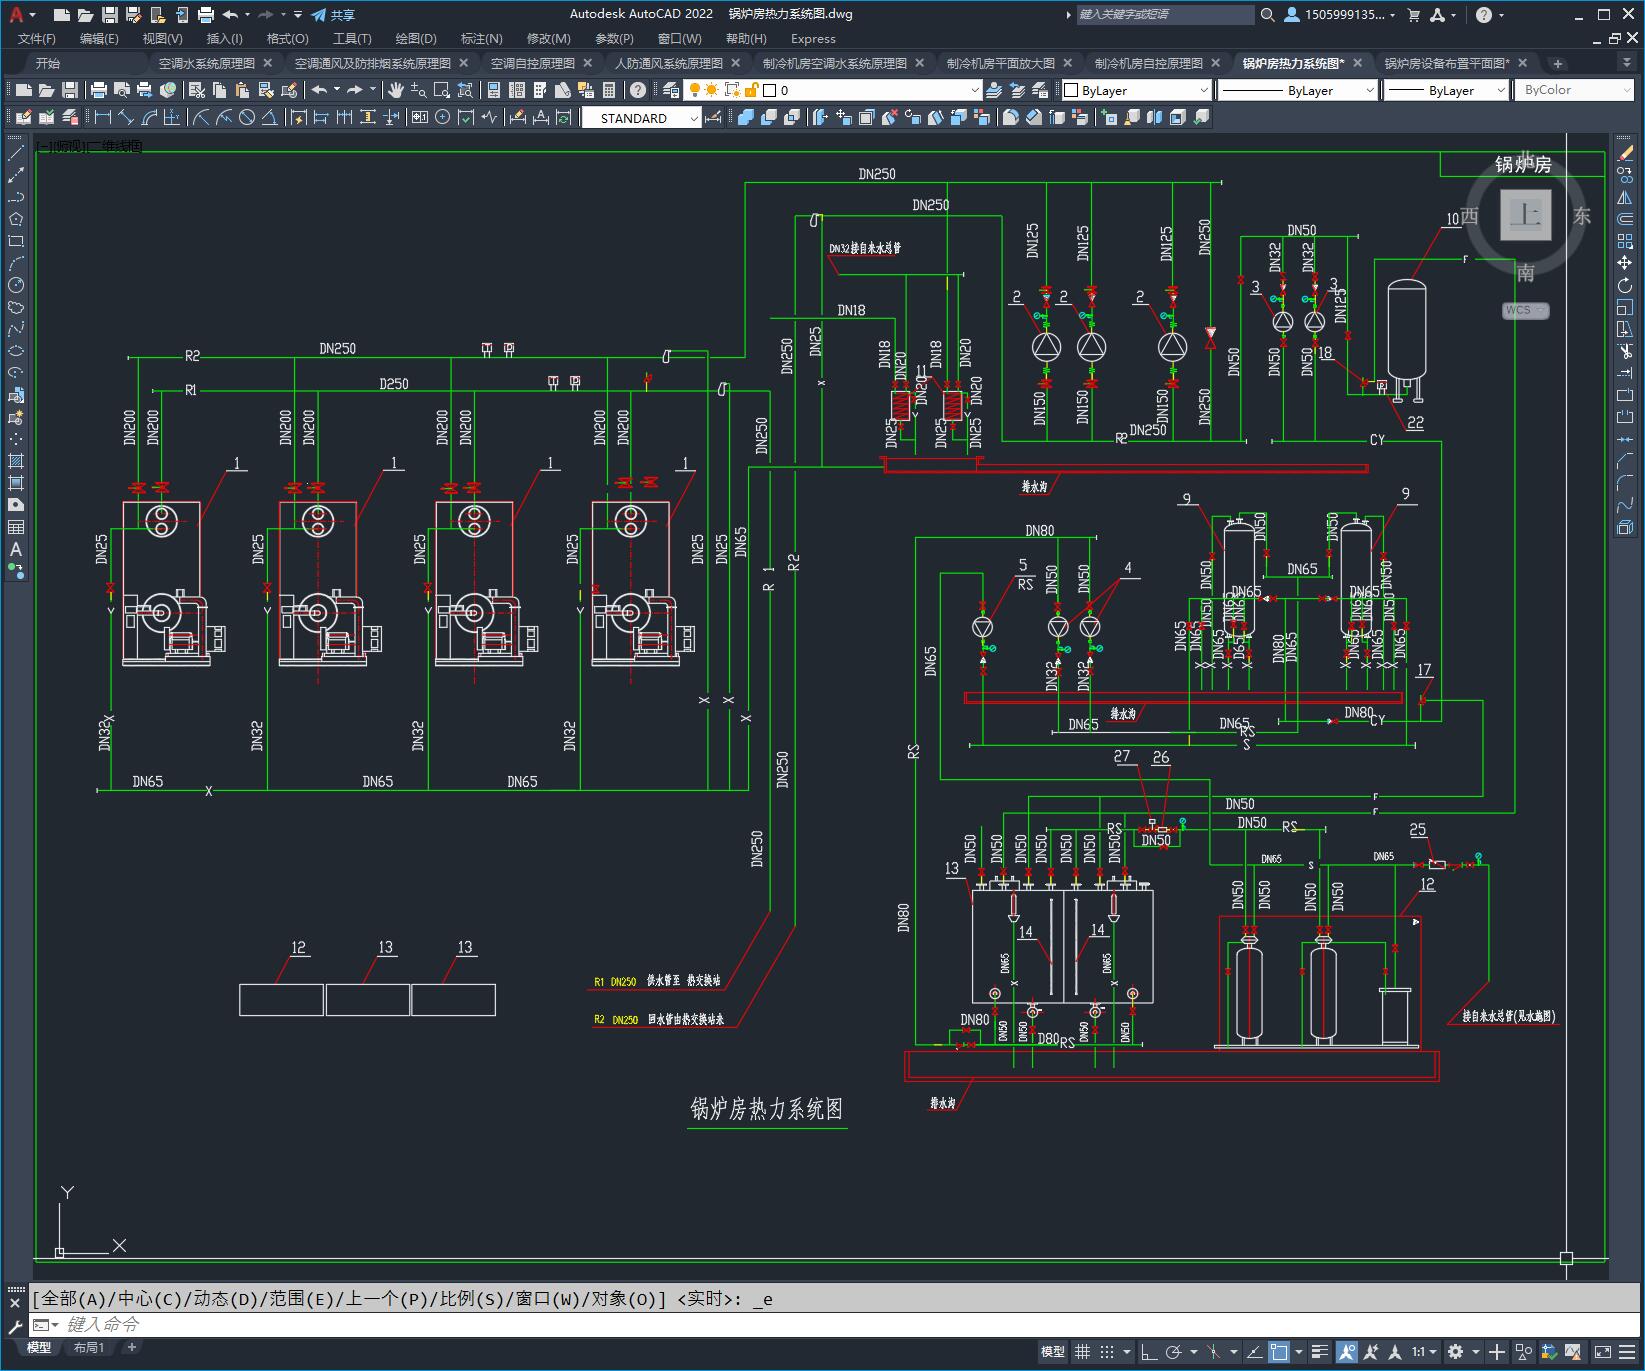This screenshot has height=1371, width=1645.
Task: Toggle isometric drafting in status bar
Action: [1213, 1352]
